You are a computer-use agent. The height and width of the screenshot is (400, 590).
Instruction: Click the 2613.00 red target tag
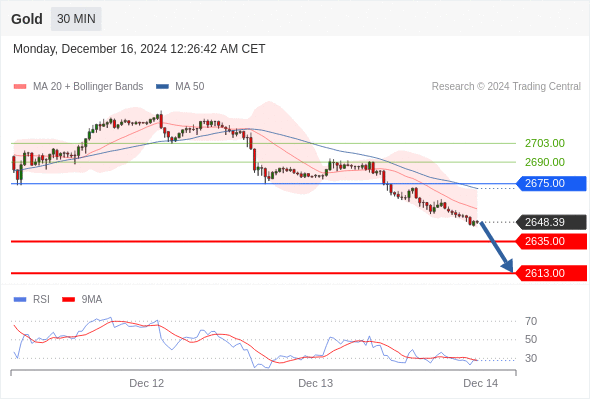pos(551,273)
